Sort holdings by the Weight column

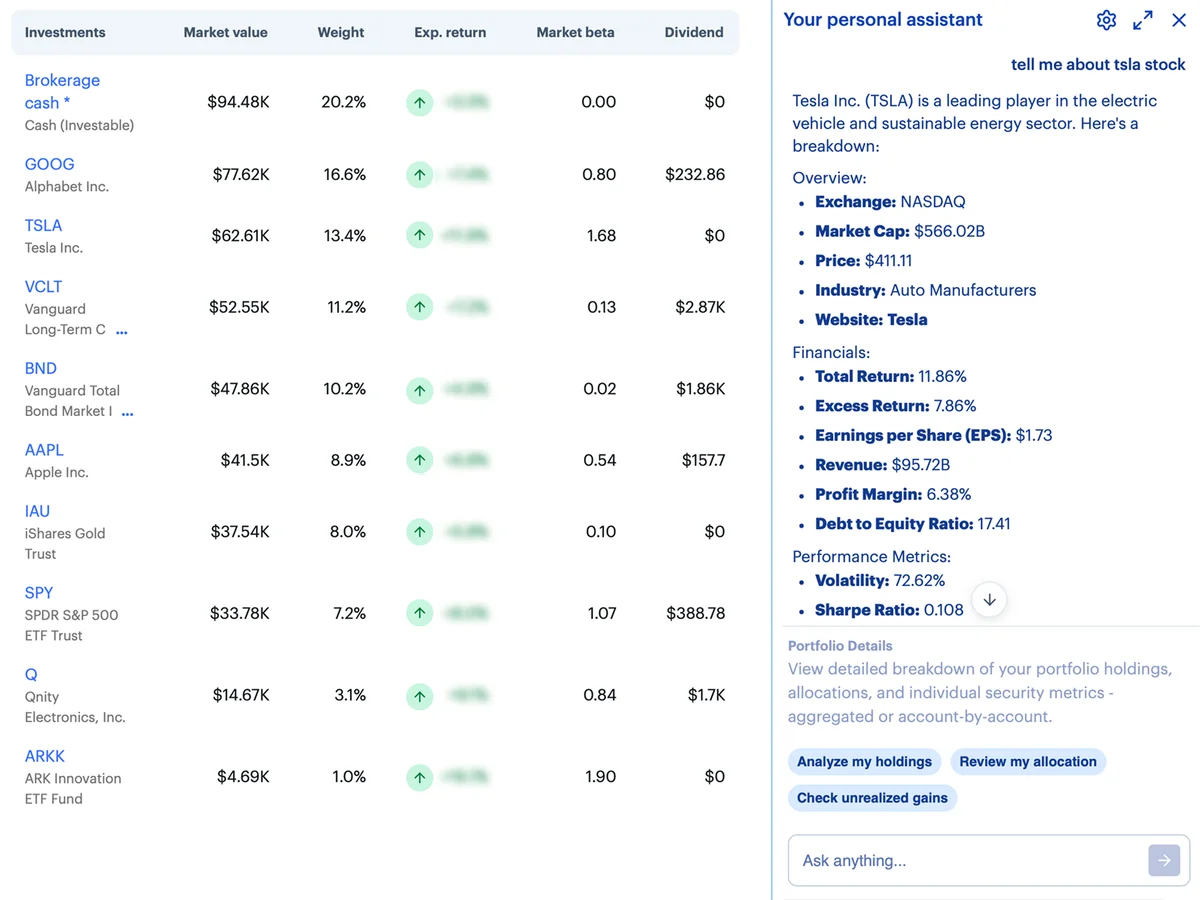(x=340, y=32)
